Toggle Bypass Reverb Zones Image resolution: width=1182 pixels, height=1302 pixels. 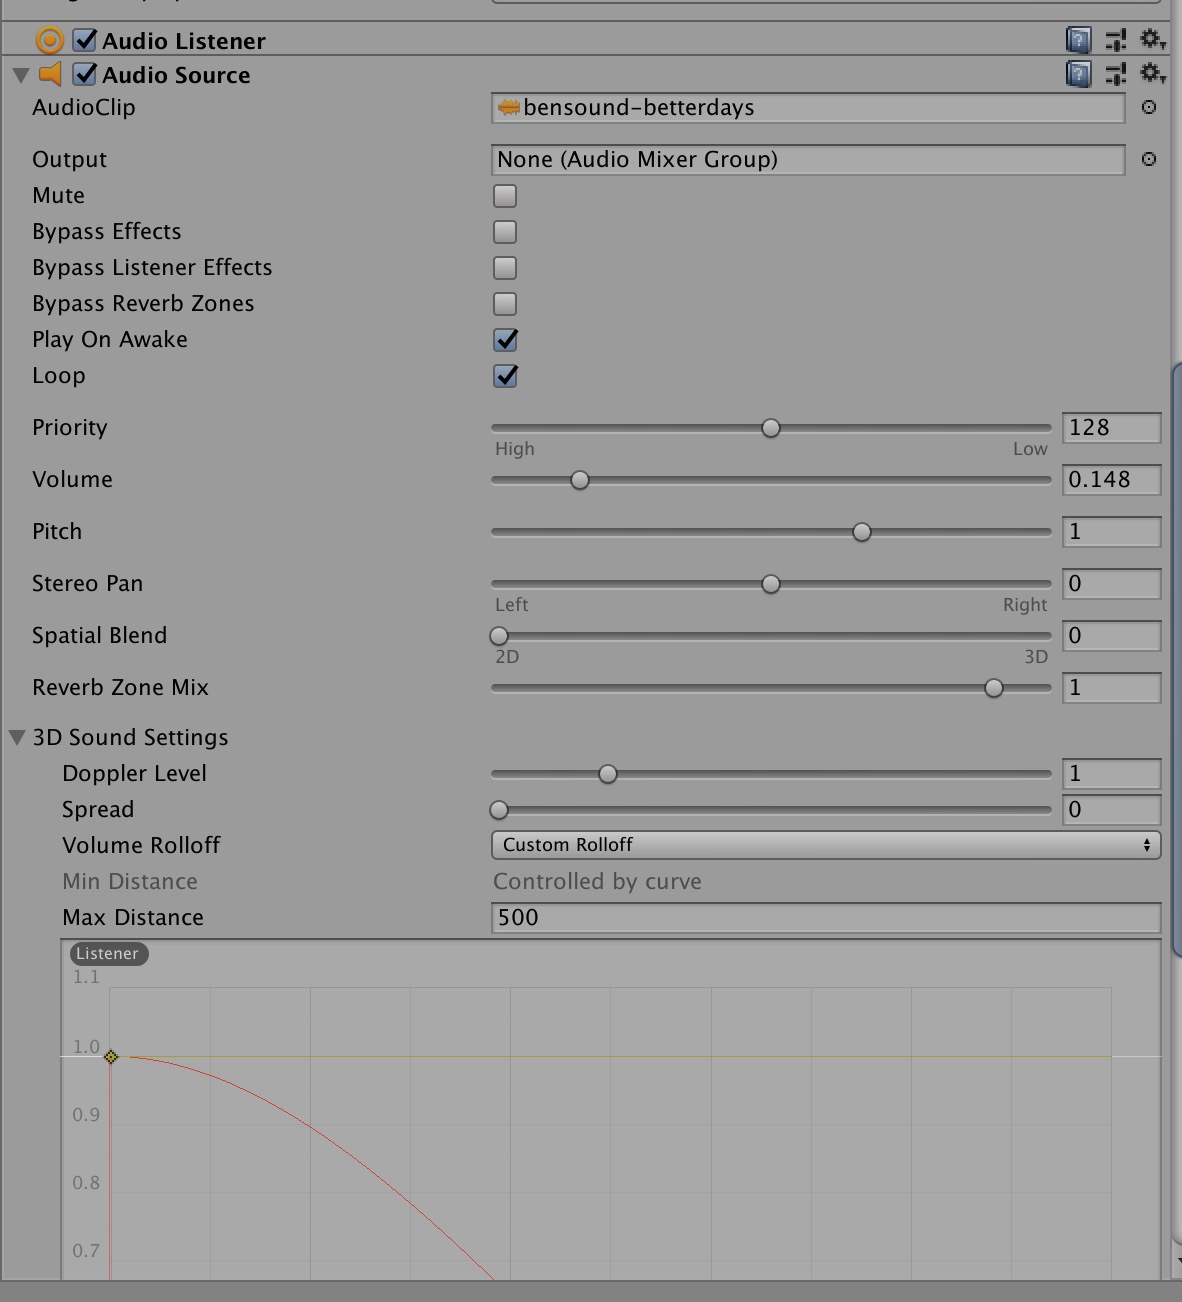pos(504,304)
